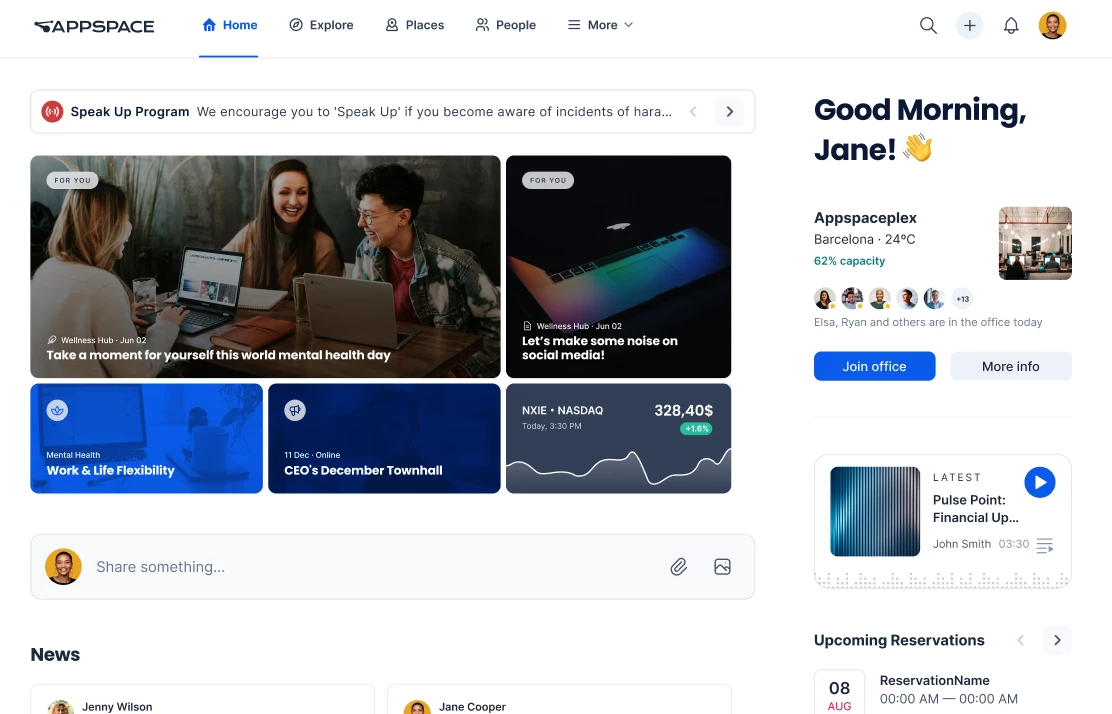Show previous announcement in banner
Viewport: 1112px width, 714px height.
[x=693, y=111]
